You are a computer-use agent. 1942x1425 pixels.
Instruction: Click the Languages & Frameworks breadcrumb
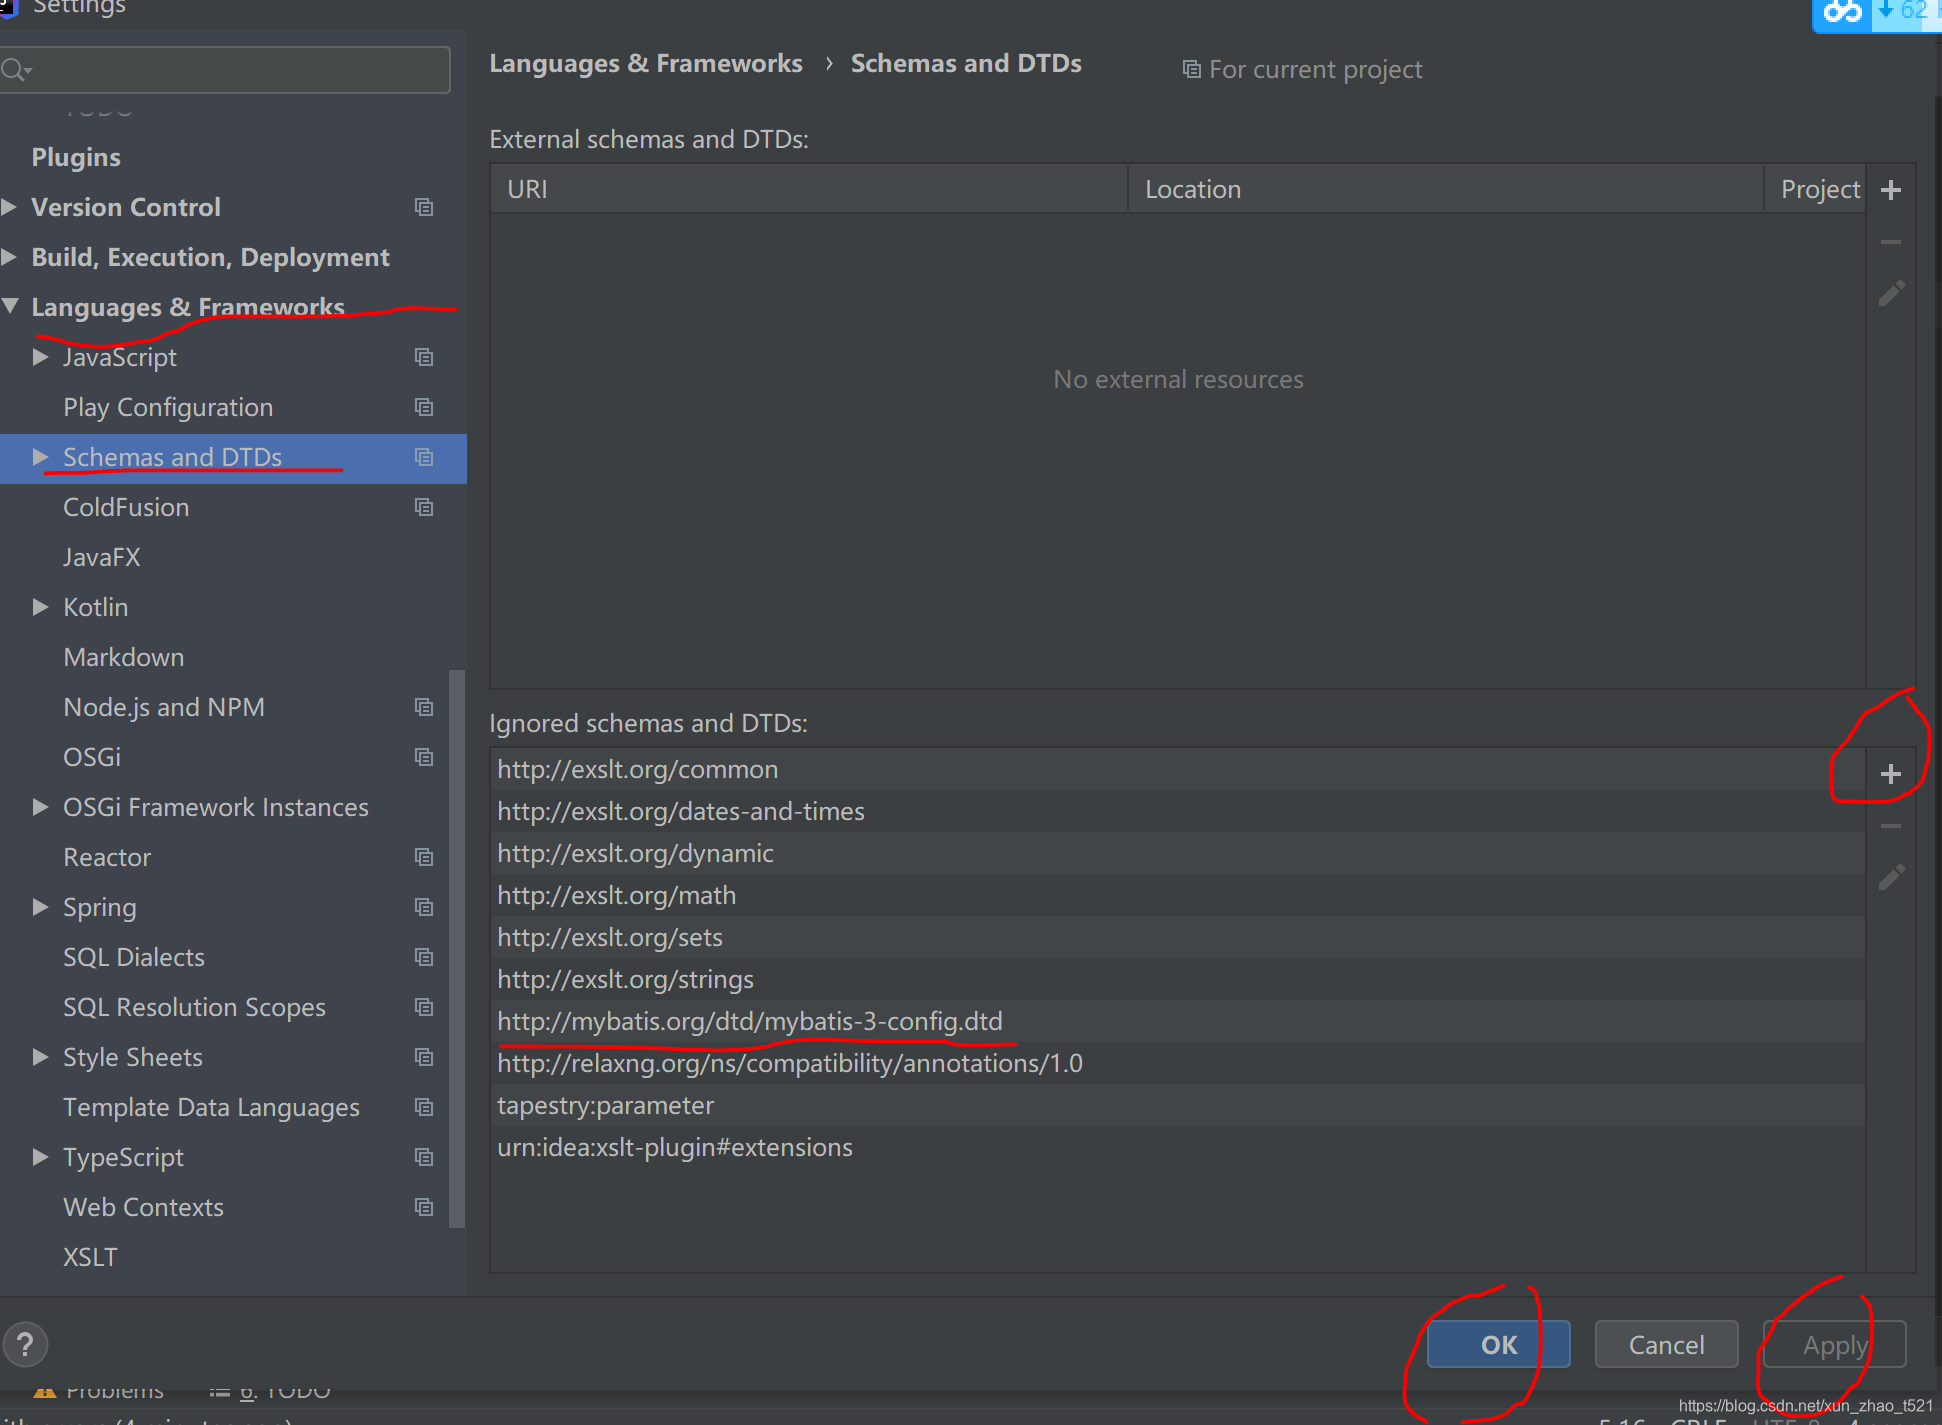[x=645, y=62]
